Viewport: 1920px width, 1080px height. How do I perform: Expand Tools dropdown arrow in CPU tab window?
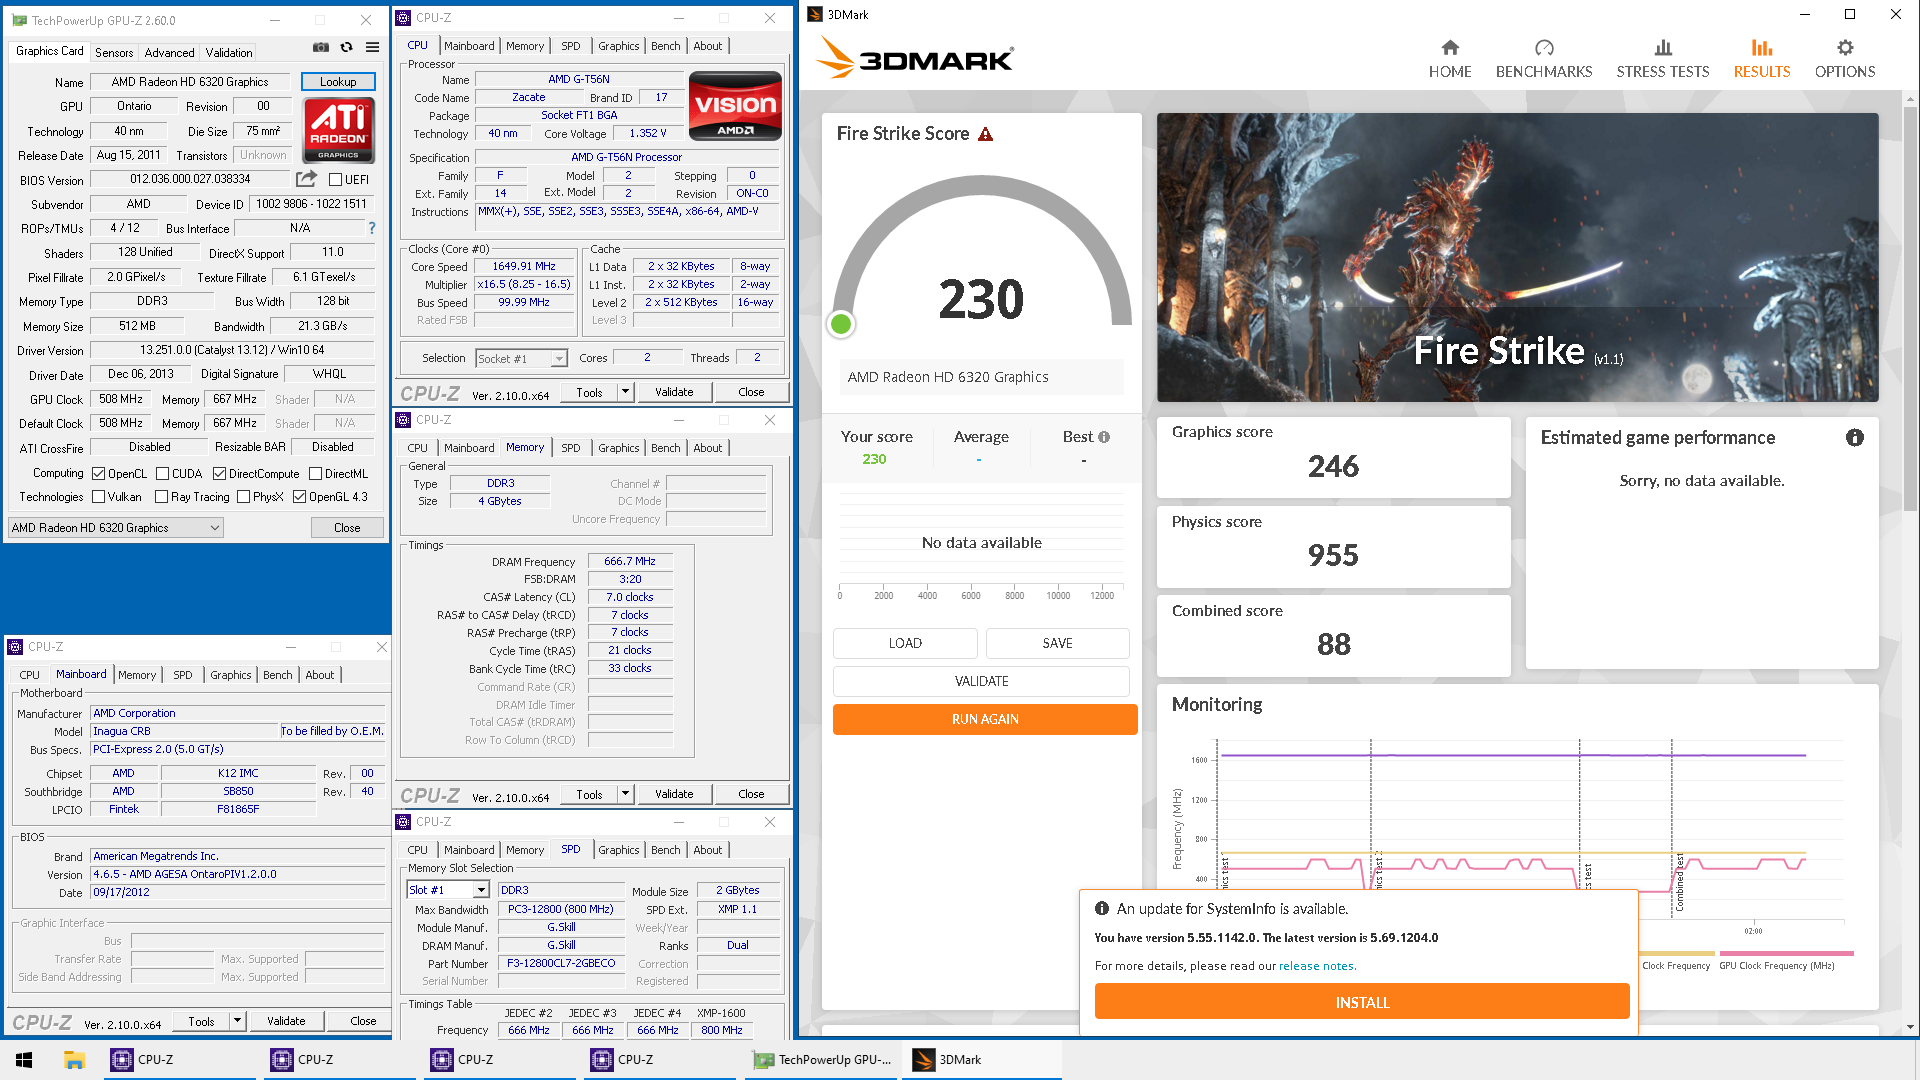click(625, 392)
